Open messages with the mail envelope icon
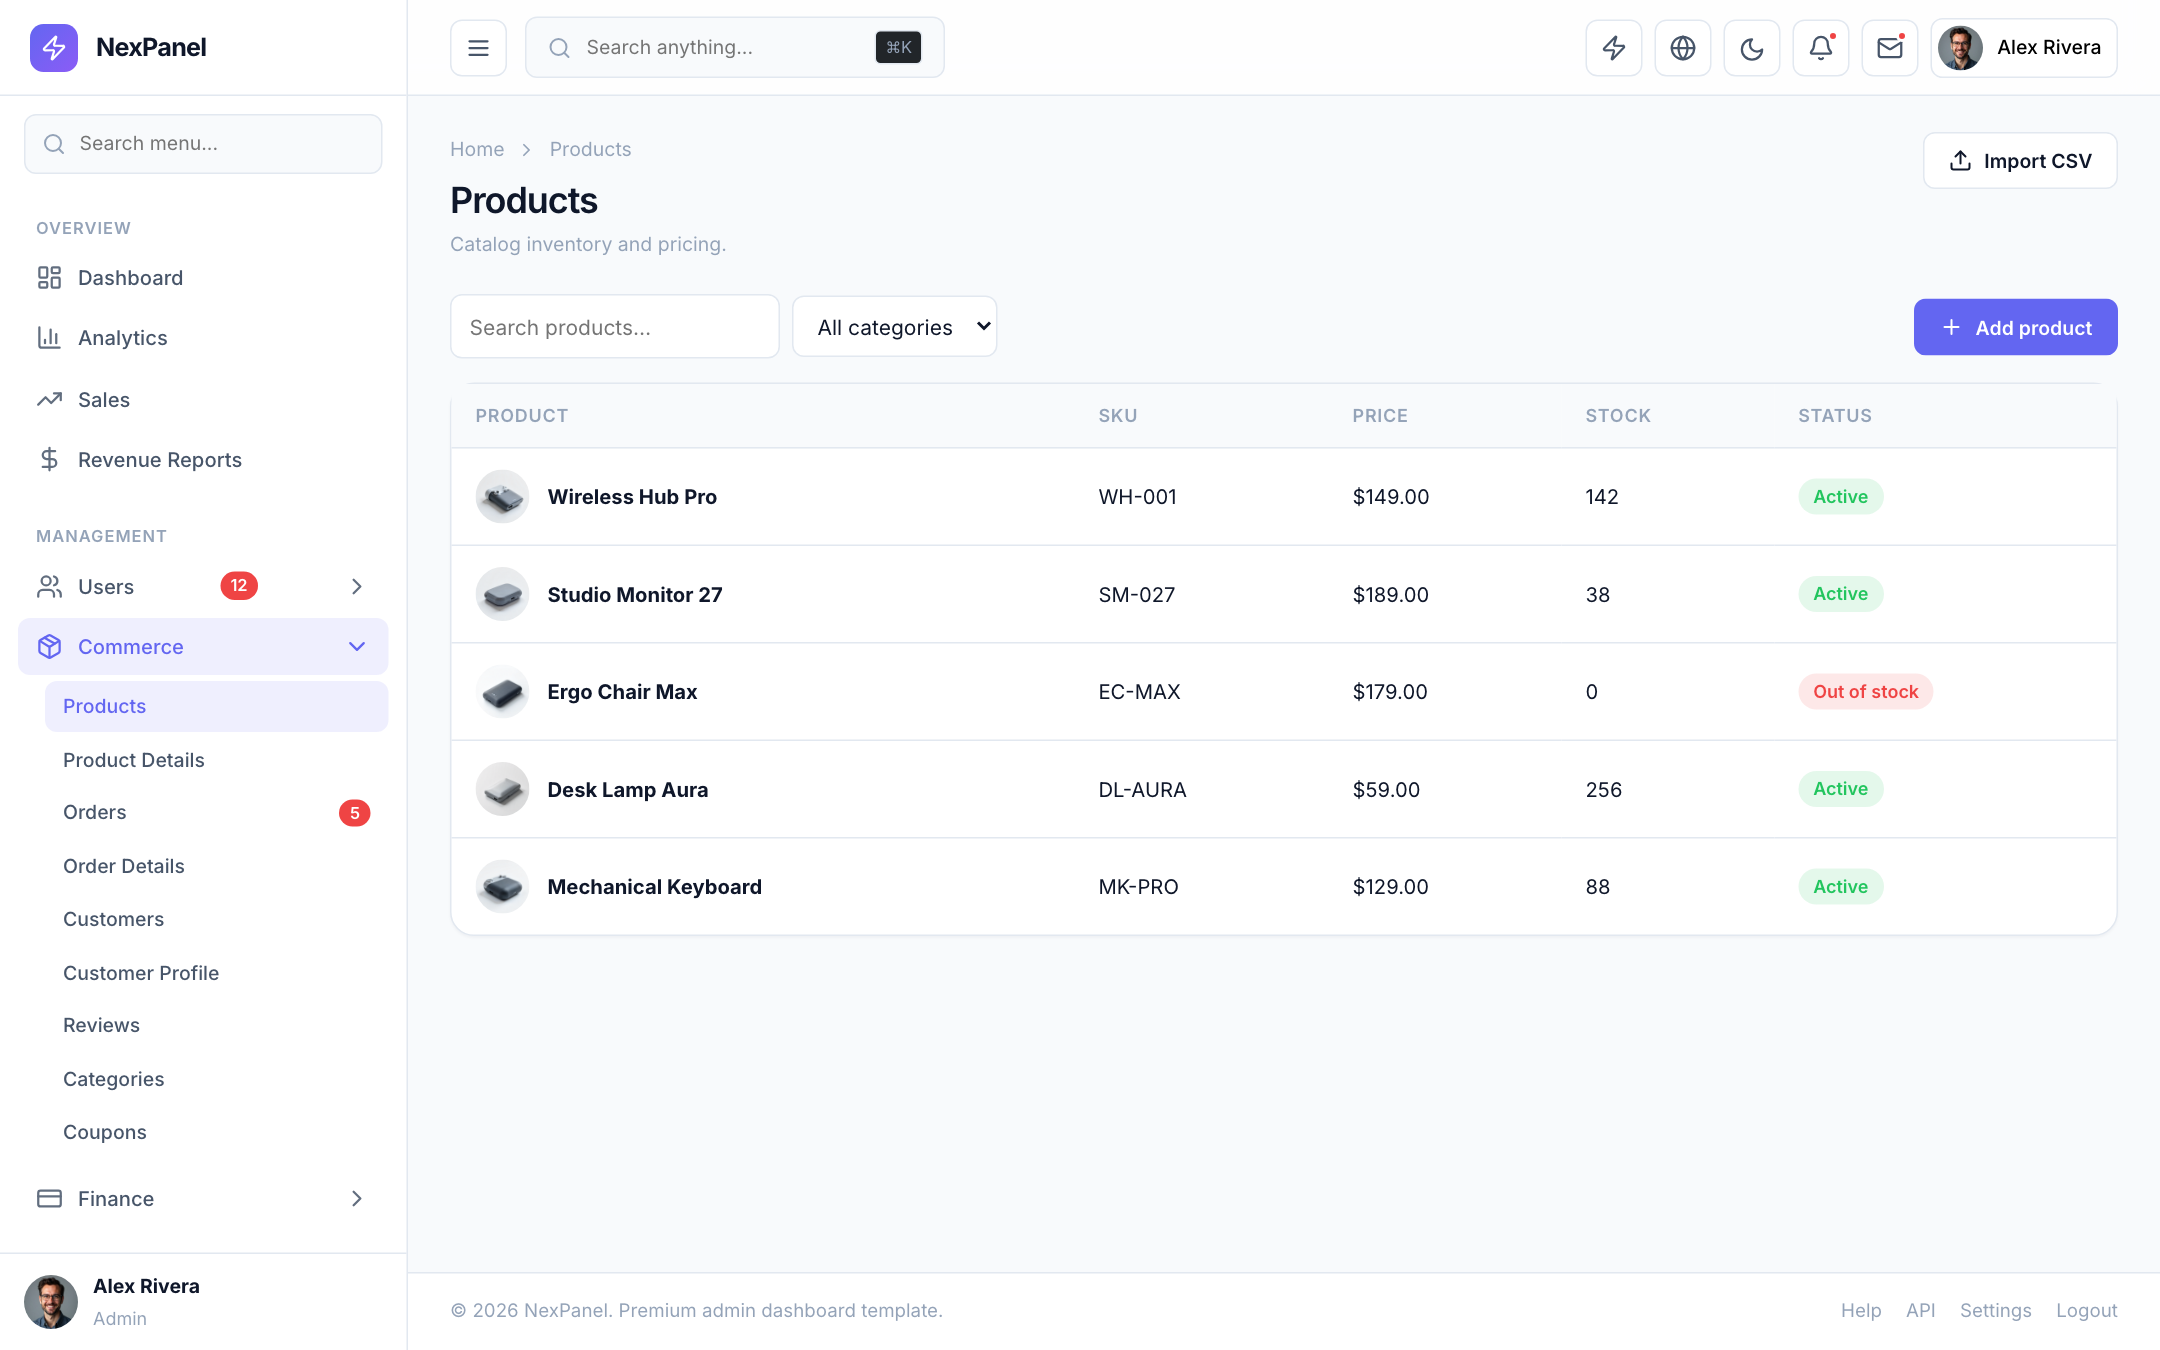The image size is (2160, 1350). [1889, 47]
